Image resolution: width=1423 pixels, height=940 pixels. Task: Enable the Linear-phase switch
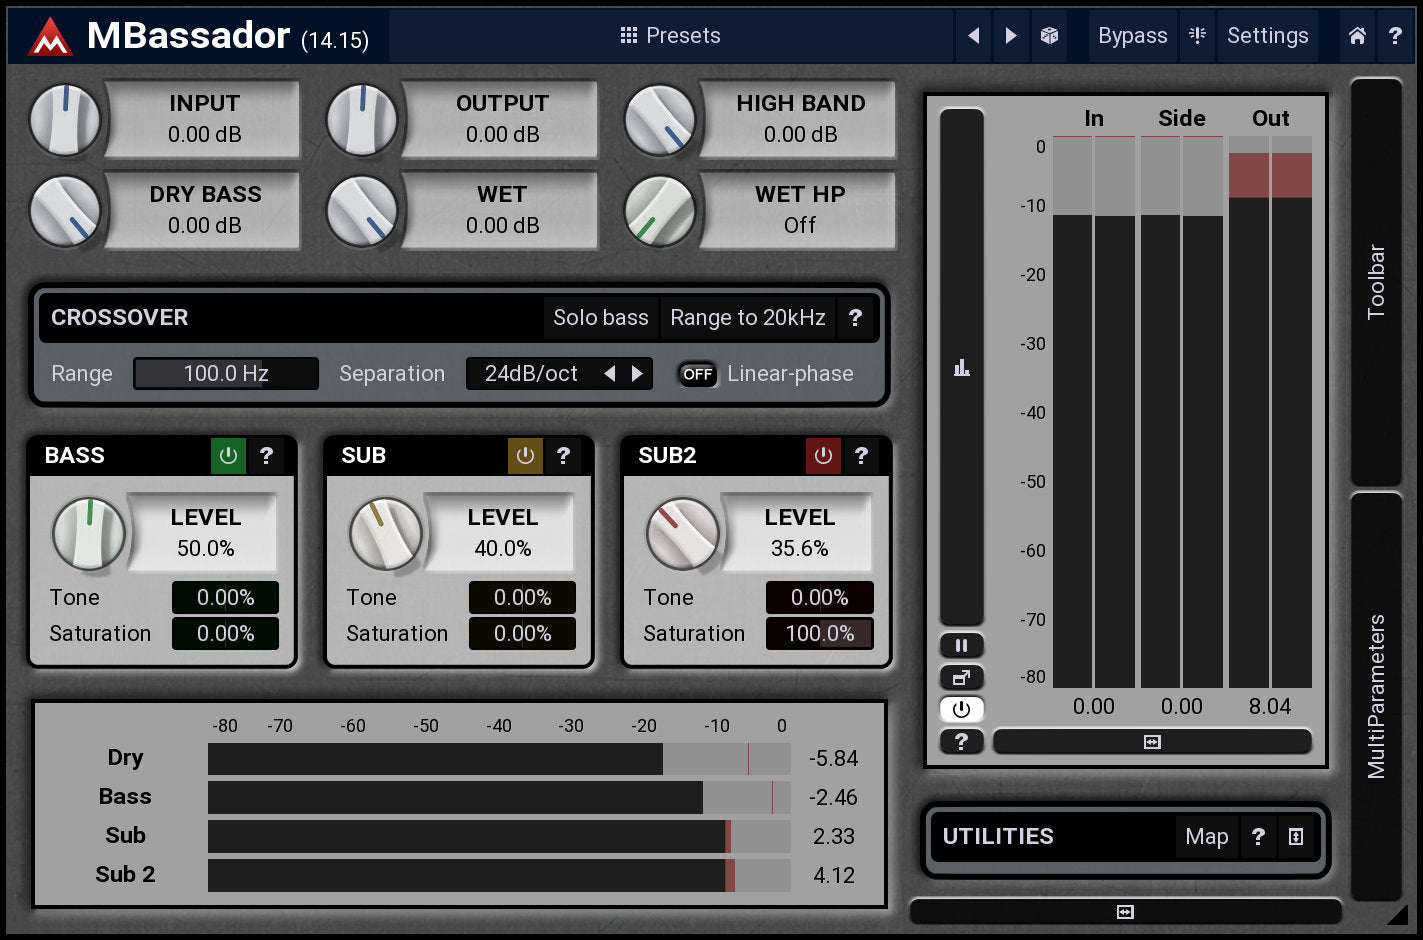tap(697, 374)
